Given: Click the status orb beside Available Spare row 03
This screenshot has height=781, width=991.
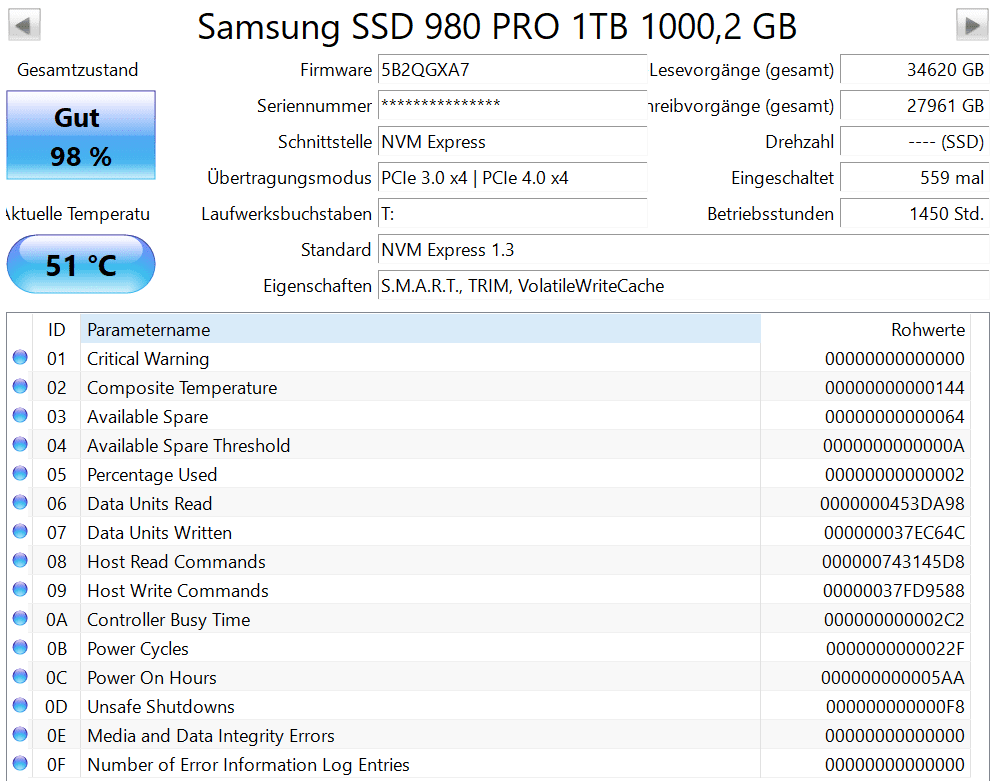Looking at the screenshot, I should click(x=20, y=416).
